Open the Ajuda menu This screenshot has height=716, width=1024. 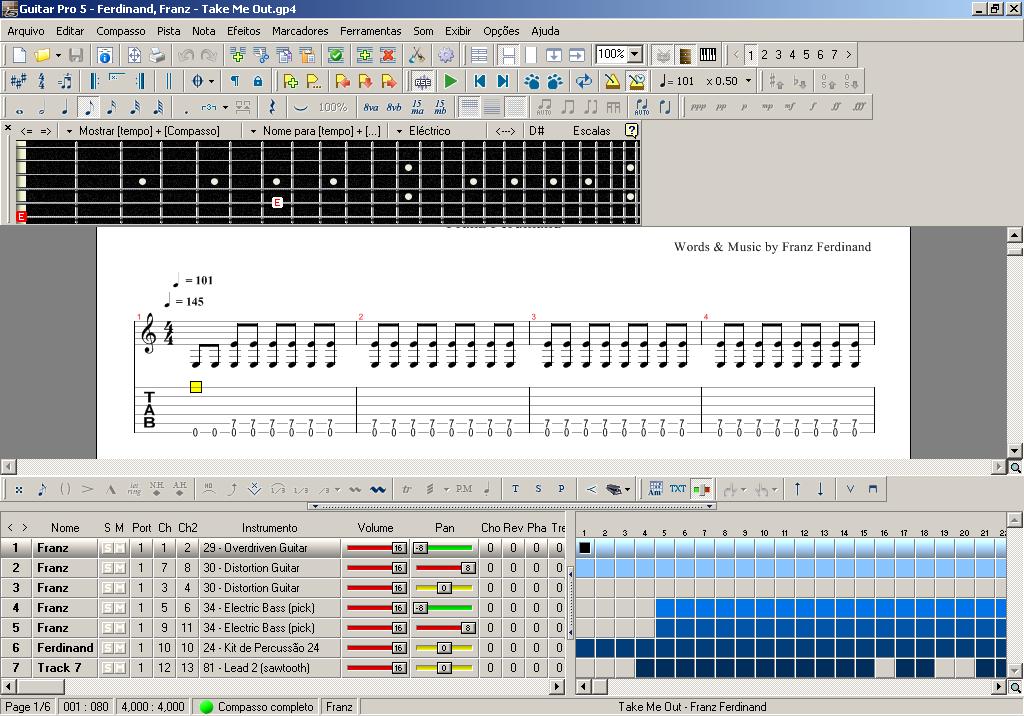pyautogui.click(x=545, y=31)
